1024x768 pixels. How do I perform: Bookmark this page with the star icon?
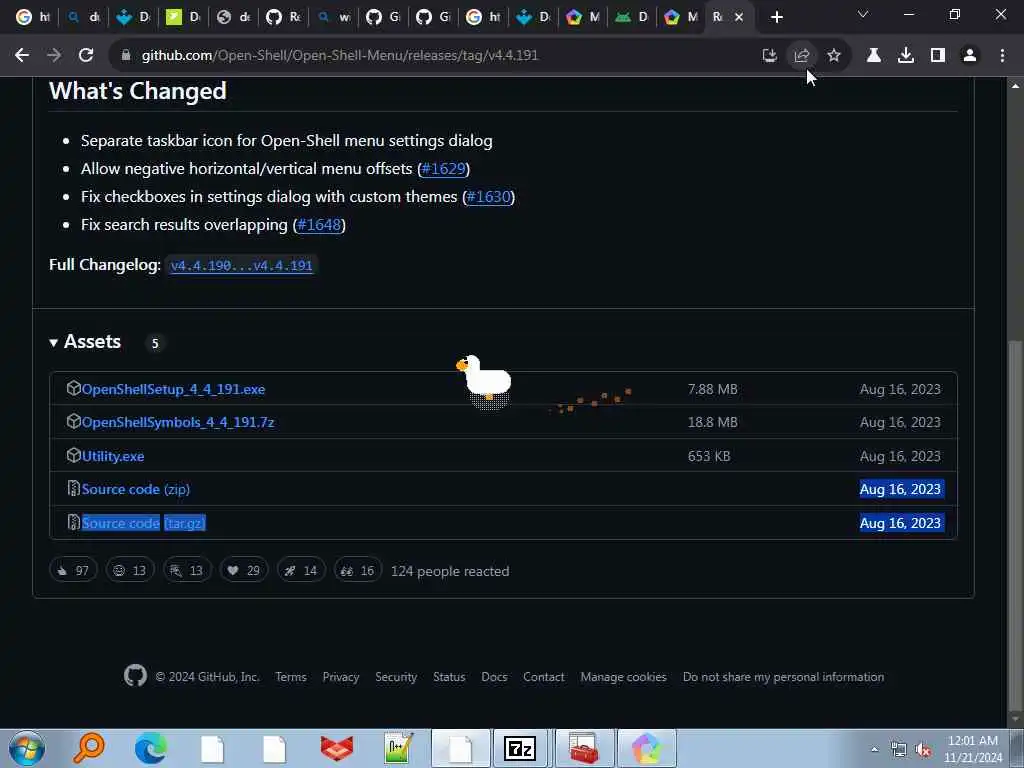tap(834, 56)
